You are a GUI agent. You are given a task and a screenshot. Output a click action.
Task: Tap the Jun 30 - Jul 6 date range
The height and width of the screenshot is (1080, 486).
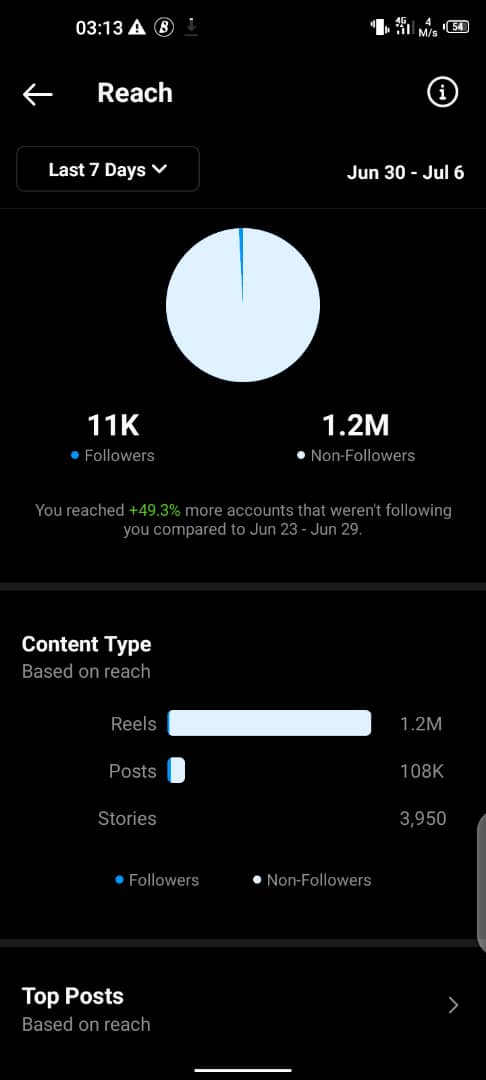point(405,172)
